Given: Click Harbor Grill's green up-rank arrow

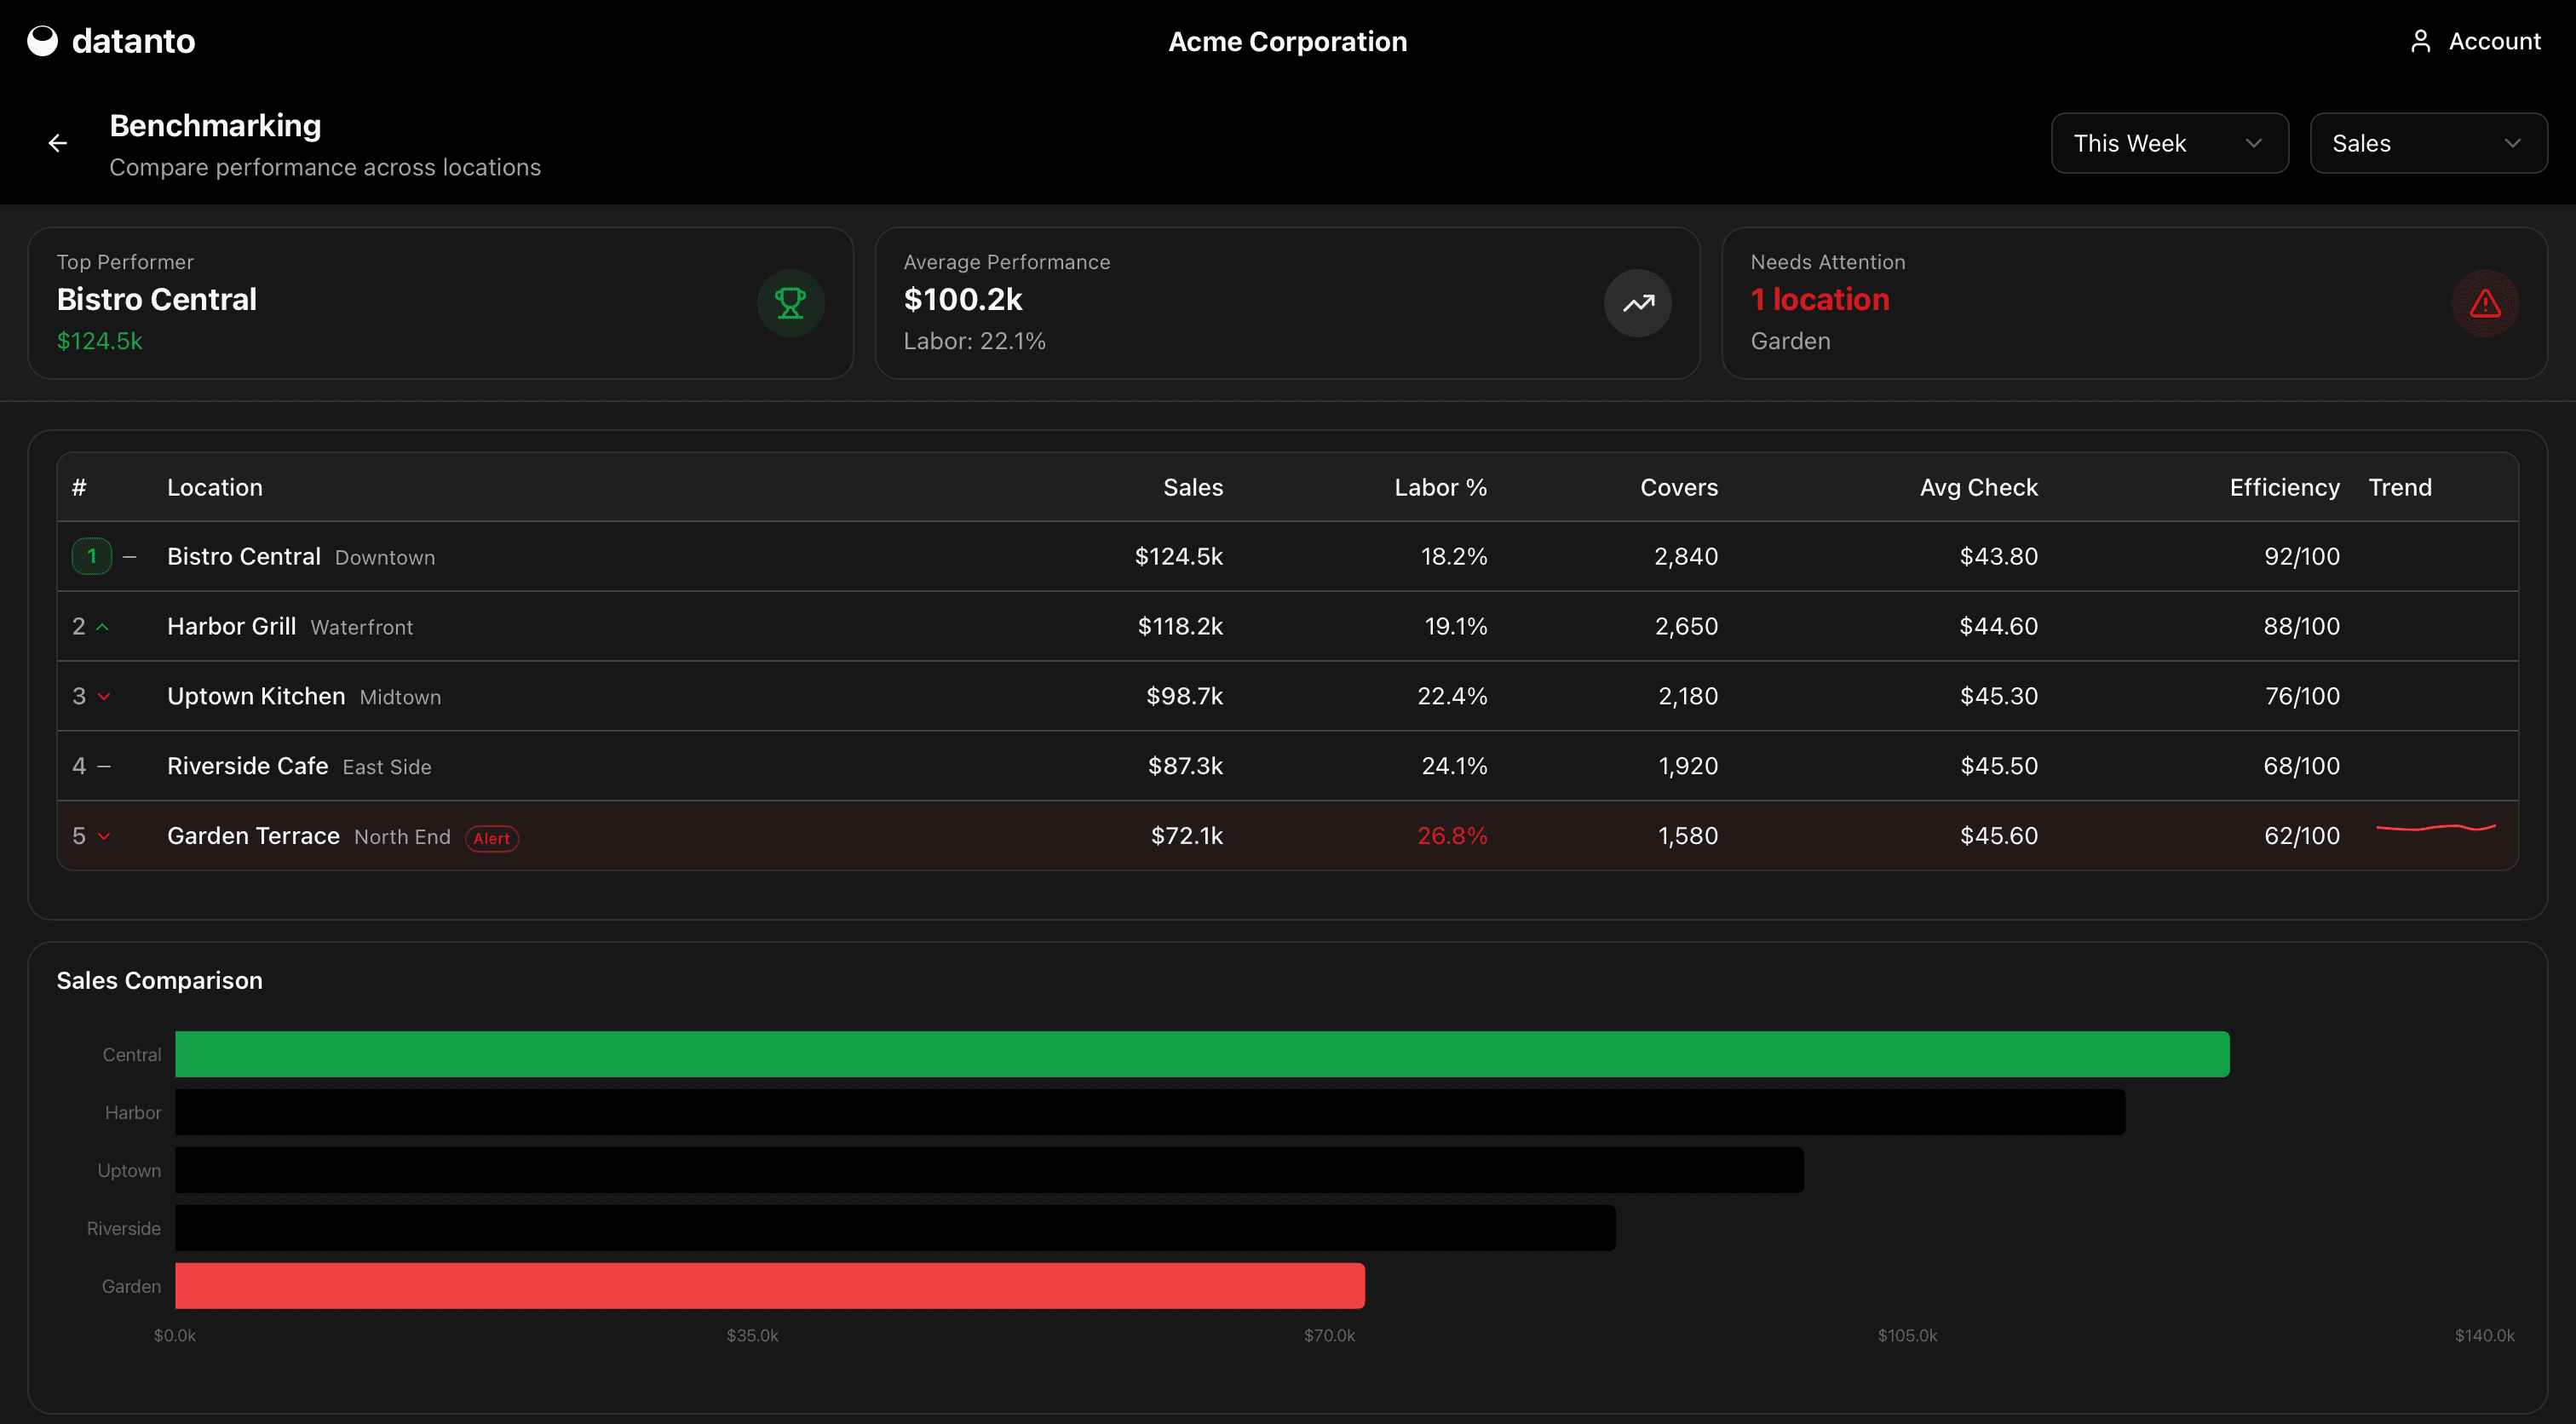Looking at the screenshot, I should point(102,627).
